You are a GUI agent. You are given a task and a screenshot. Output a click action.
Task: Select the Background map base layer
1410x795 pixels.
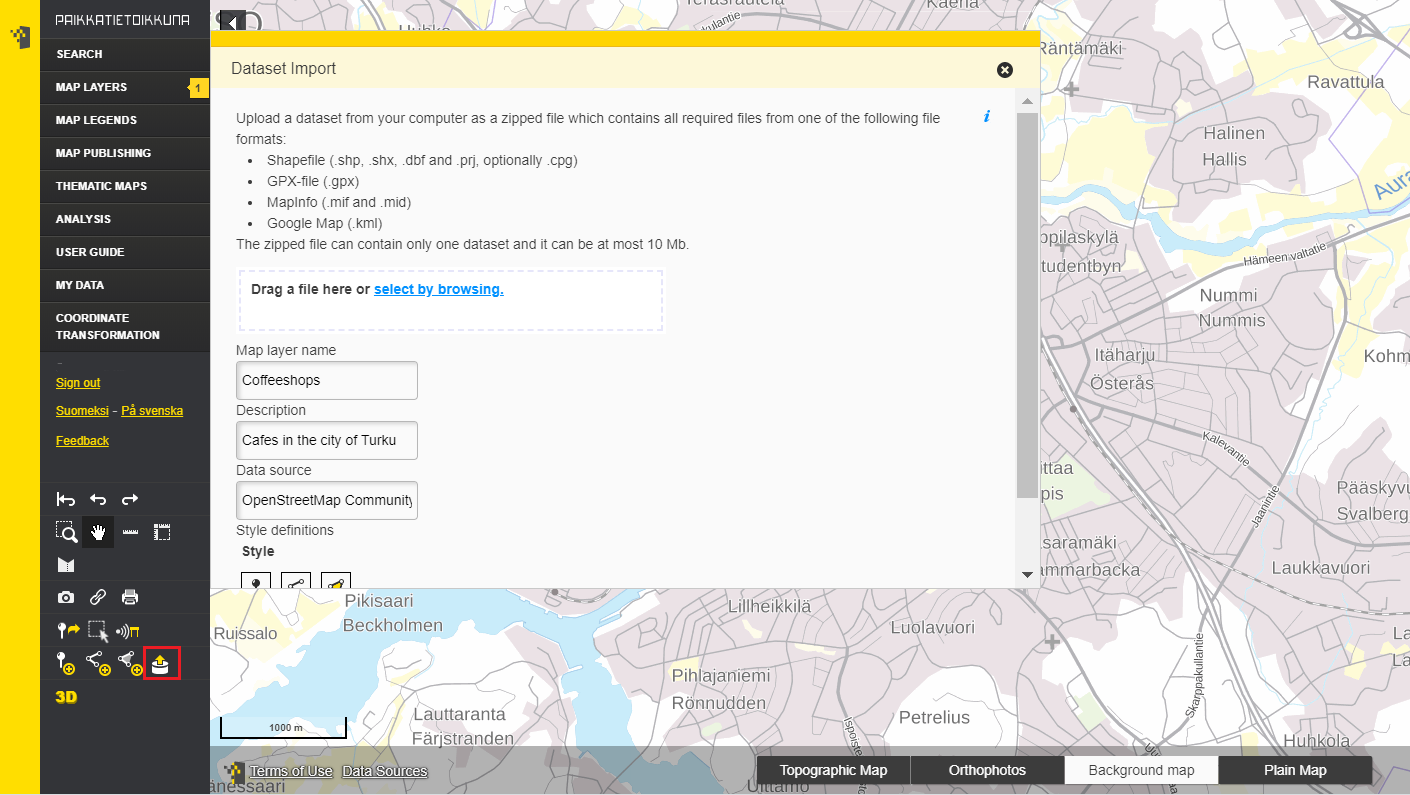tap(1141, 770)
